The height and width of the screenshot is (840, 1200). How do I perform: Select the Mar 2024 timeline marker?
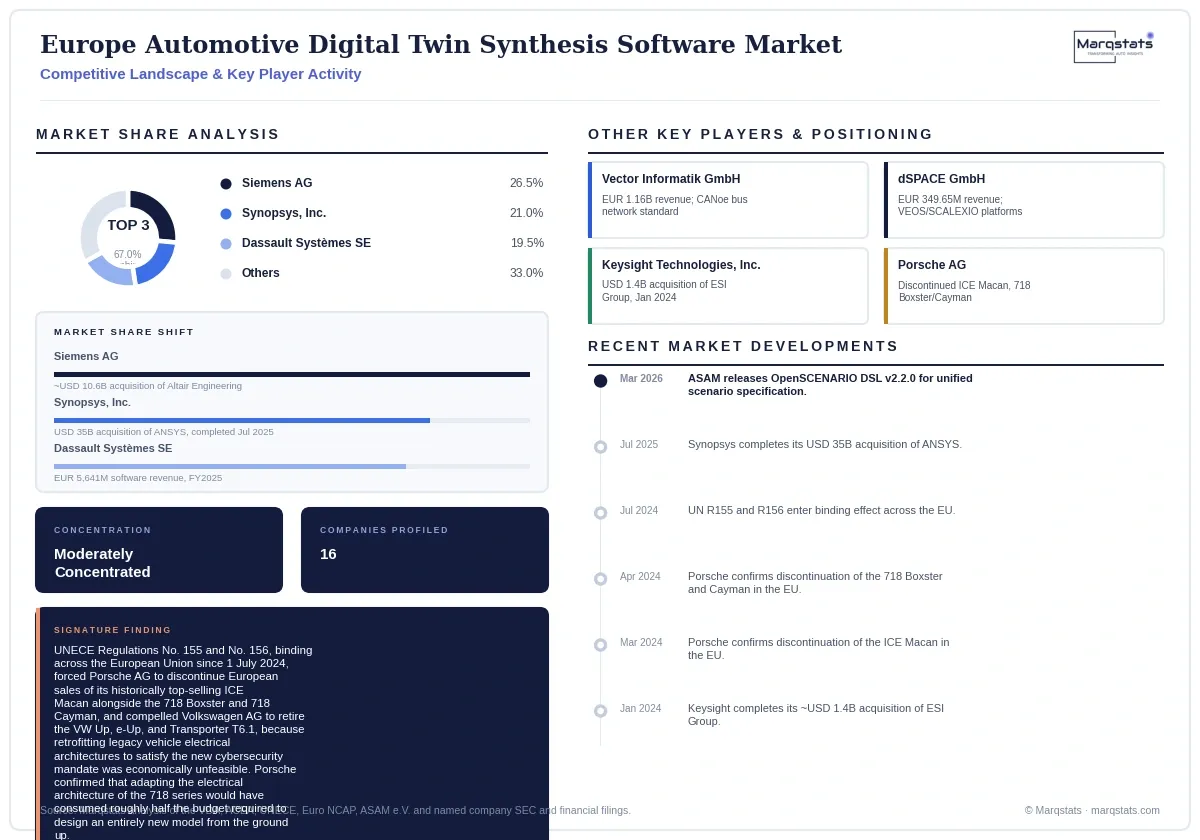[600, 645]
